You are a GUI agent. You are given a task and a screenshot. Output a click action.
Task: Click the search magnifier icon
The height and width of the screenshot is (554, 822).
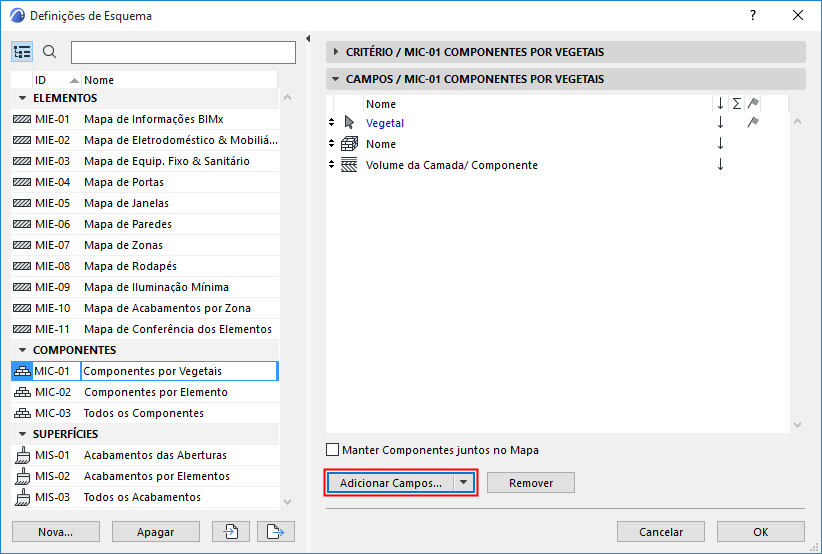click(x=49, y=52)
